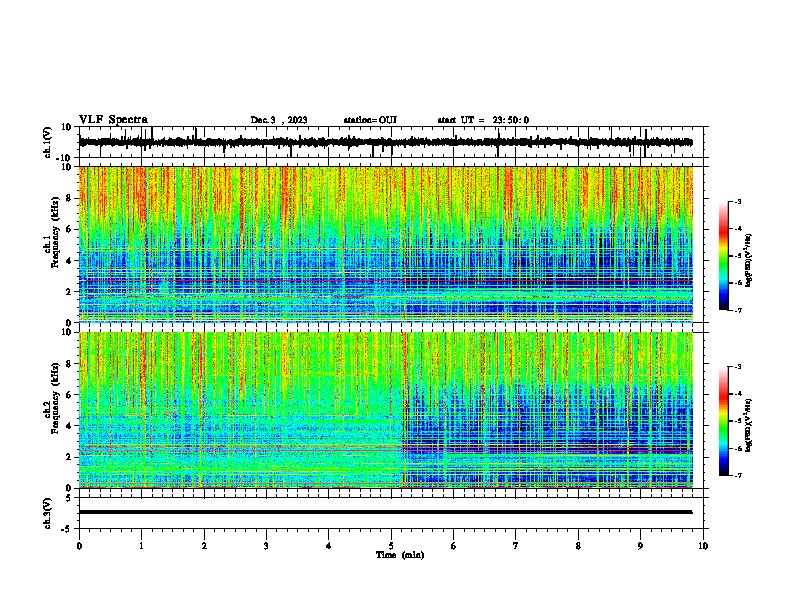Click the 'Time (min)' x-axis label

tap(400, 555)
